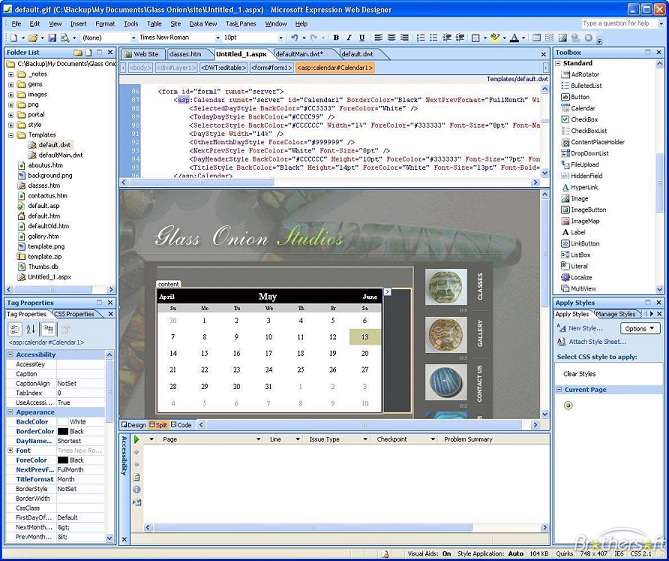The image size is (669, 561).
Task: Click Clear Styles
Action: point(579,374)
